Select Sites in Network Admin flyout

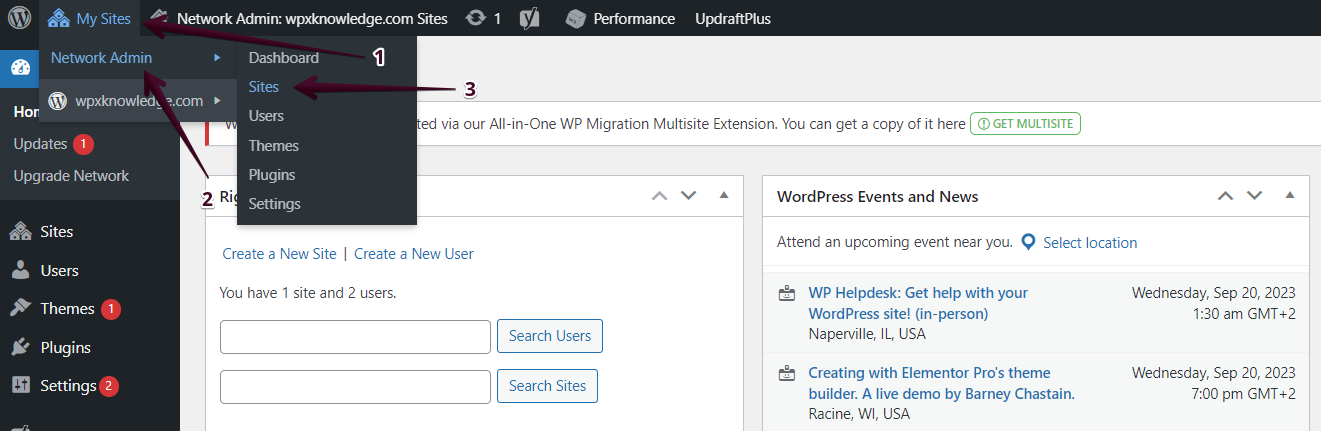tap(264, 87)
